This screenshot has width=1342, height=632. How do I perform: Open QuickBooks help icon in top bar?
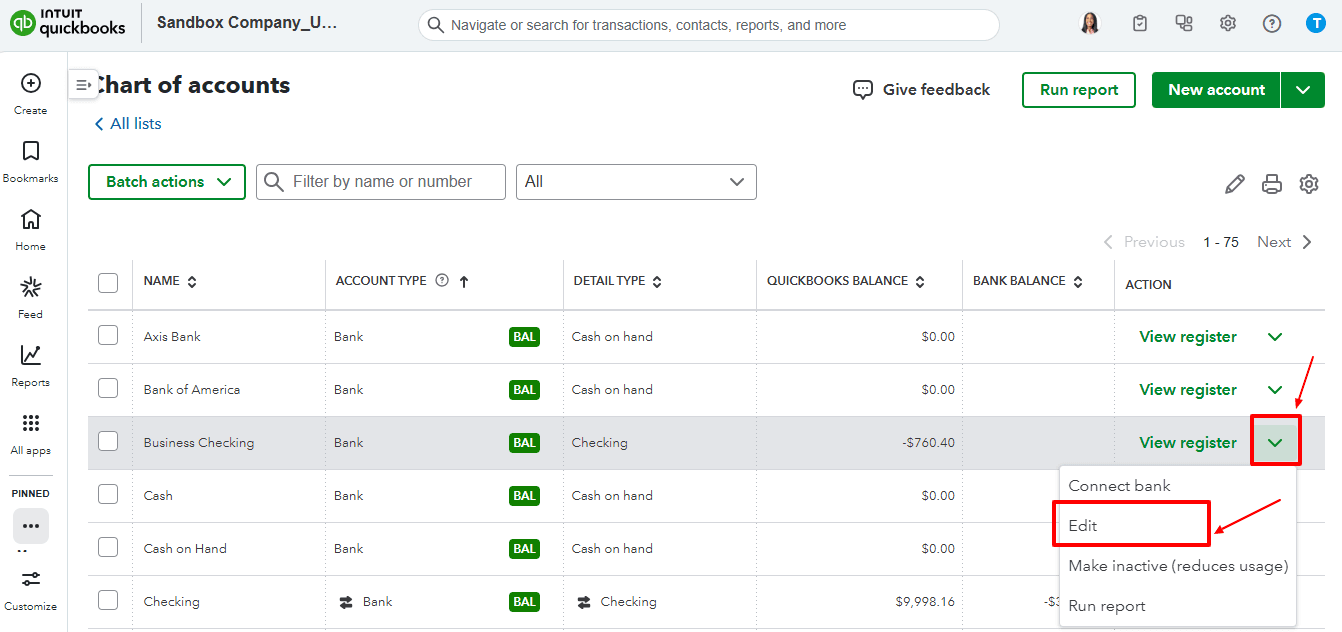coord(1271,22)
